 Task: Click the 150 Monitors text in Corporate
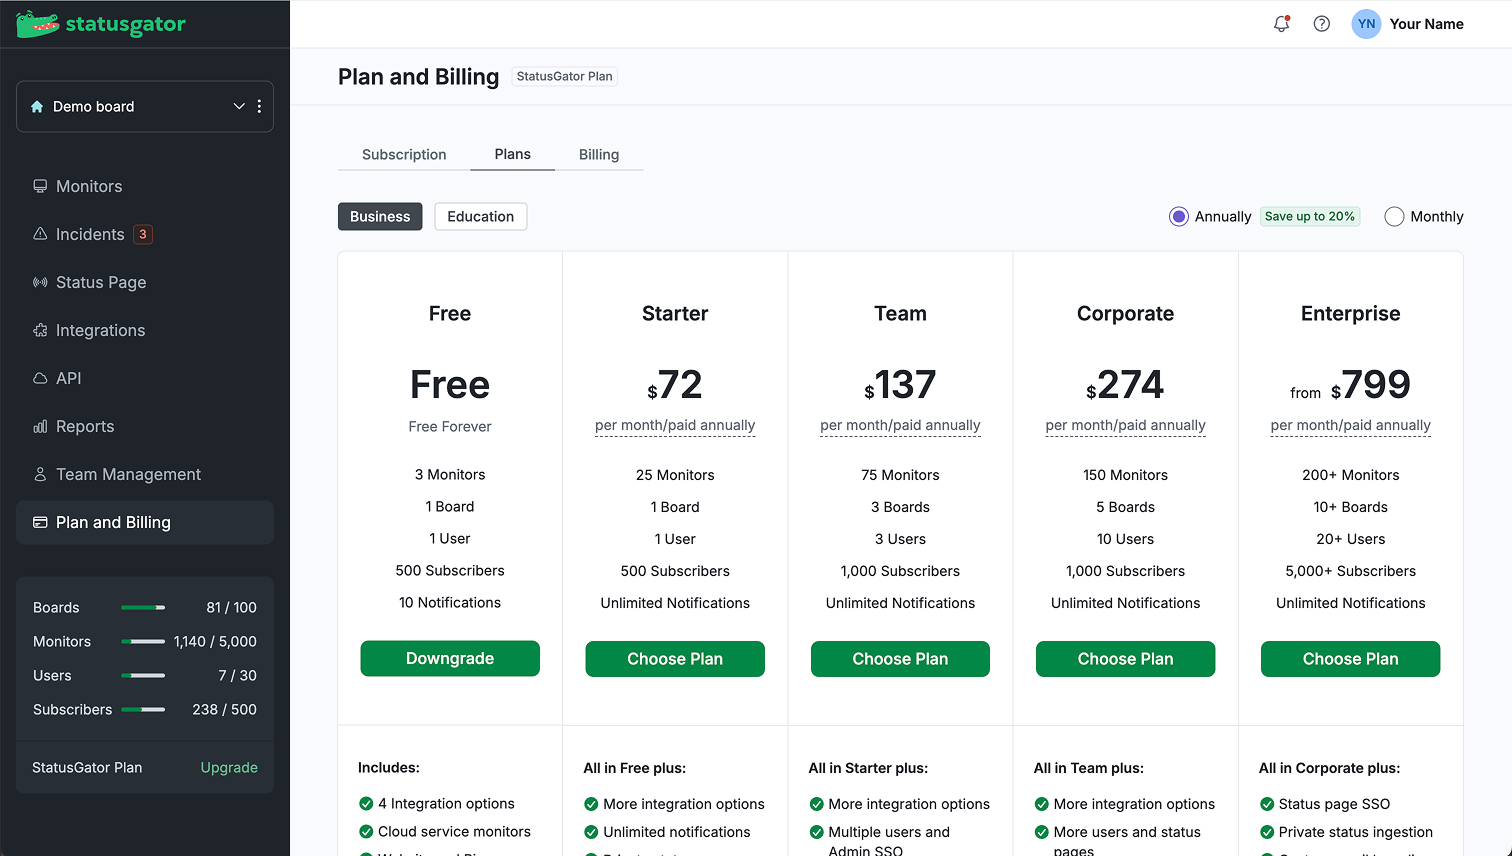tap(1125, 475)
